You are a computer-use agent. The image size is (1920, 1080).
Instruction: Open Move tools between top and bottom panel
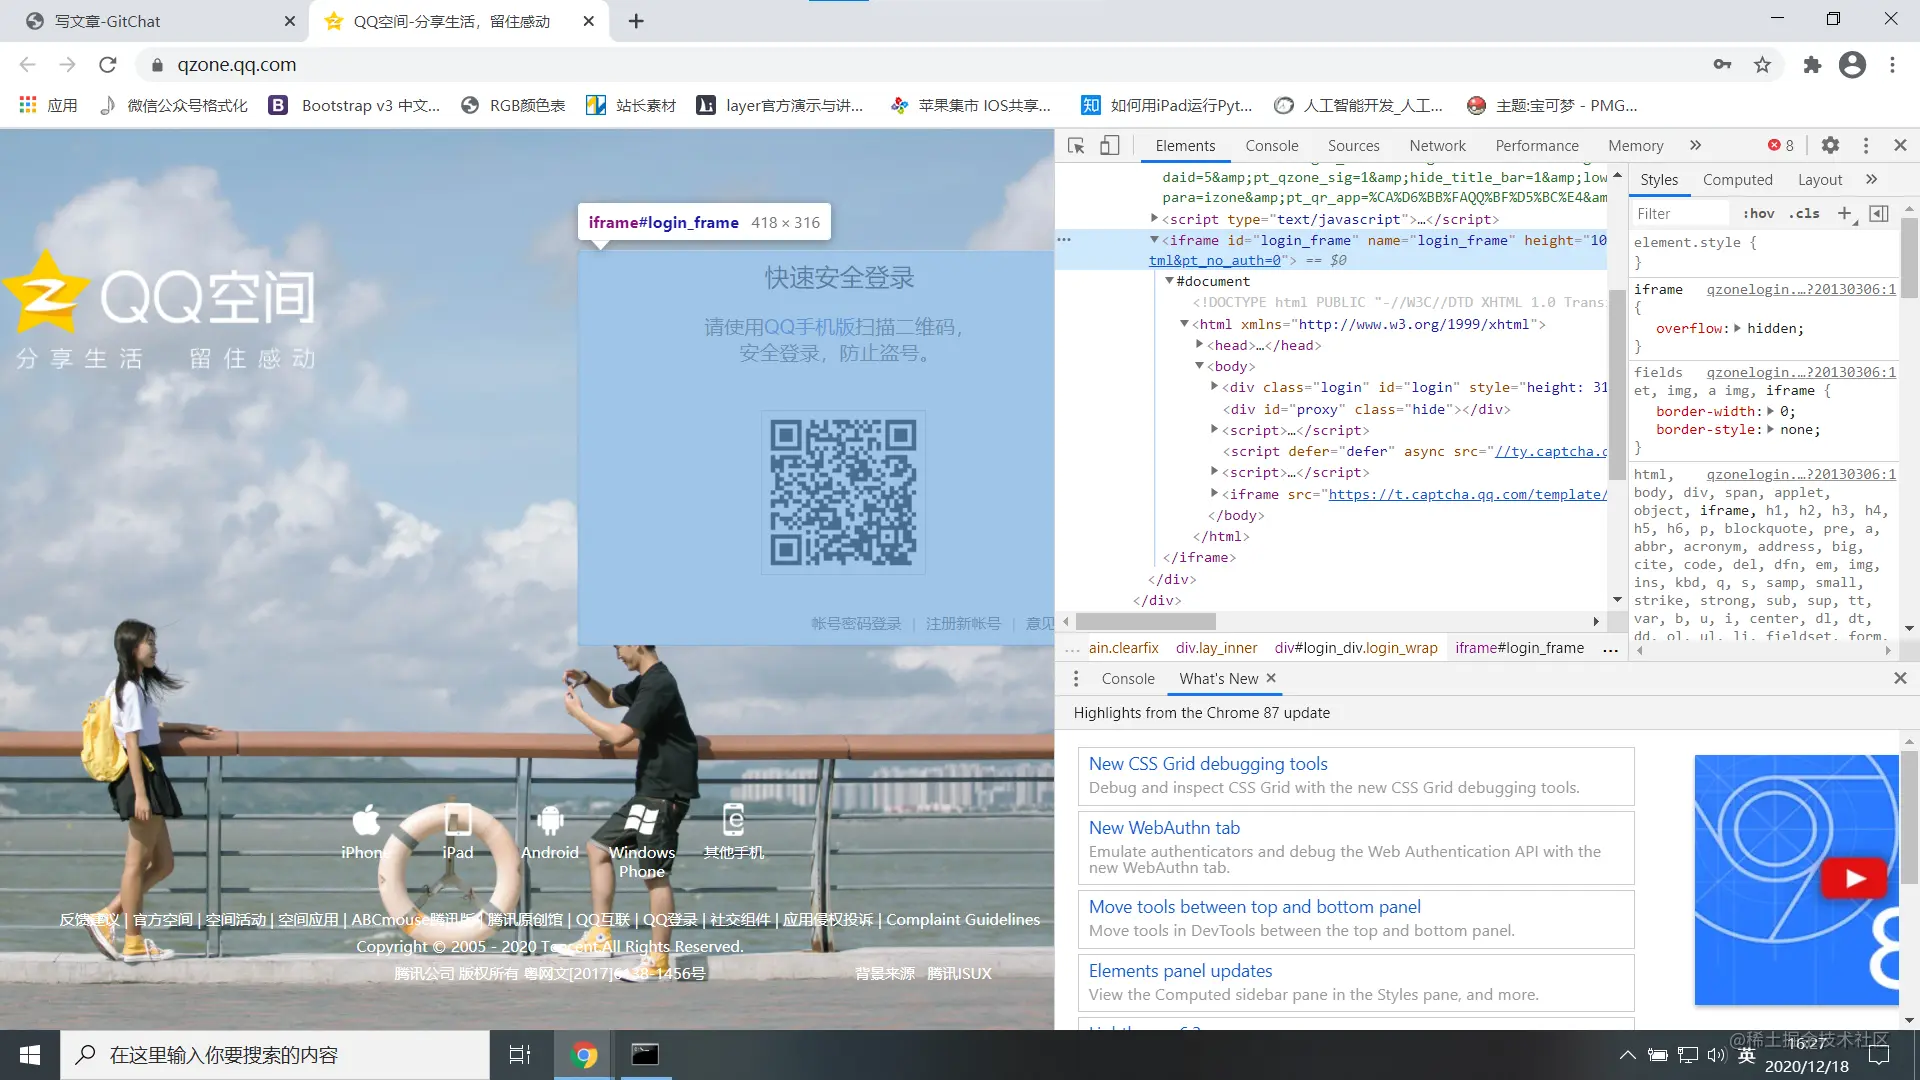(x=1254, y=907)
